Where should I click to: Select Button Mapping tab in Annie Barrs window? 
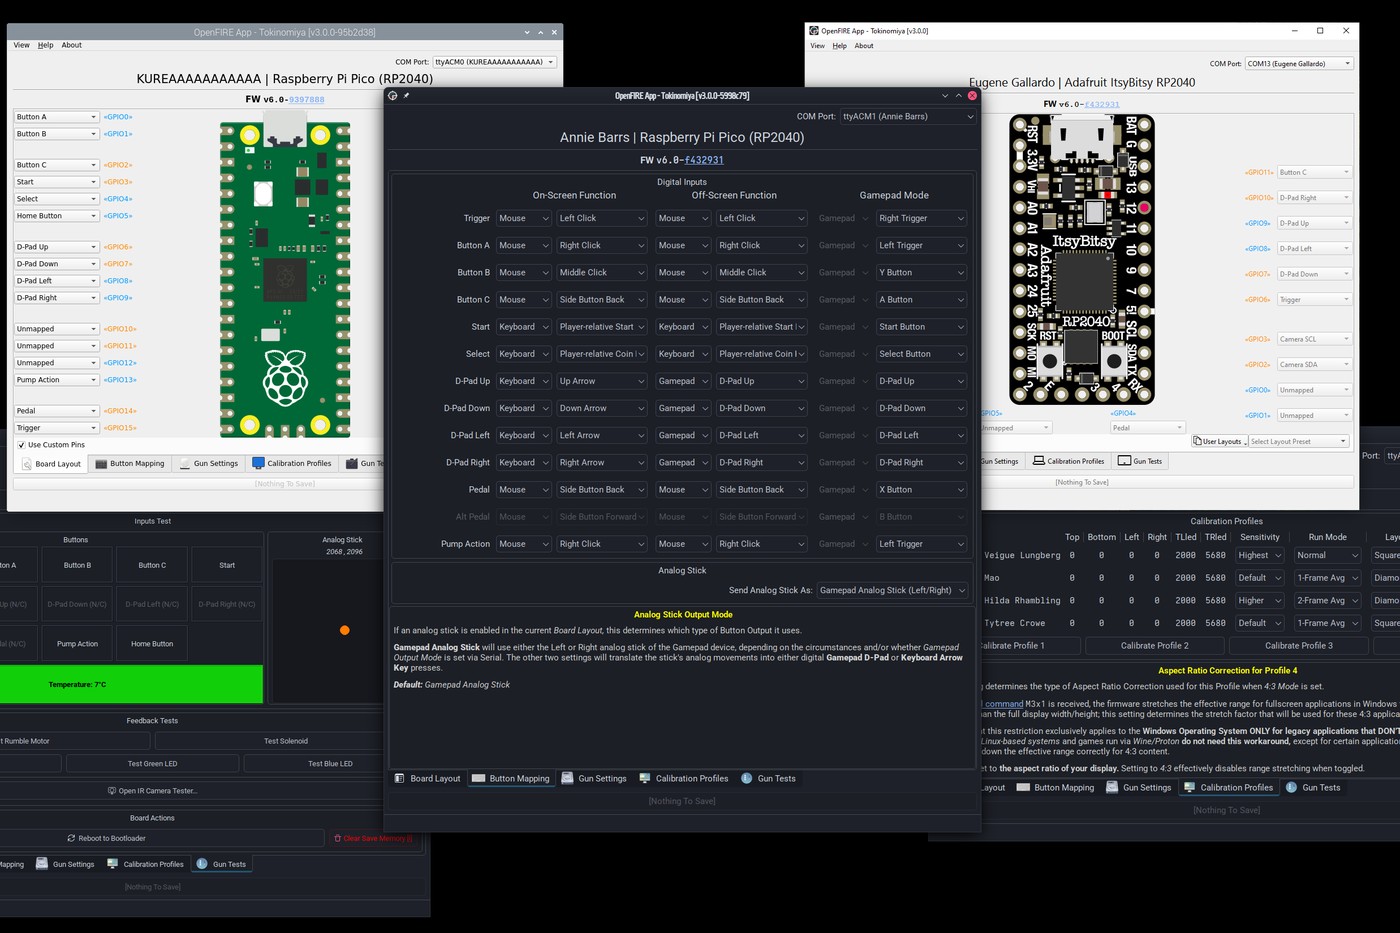pyautogui.click(x=510, y=778)
